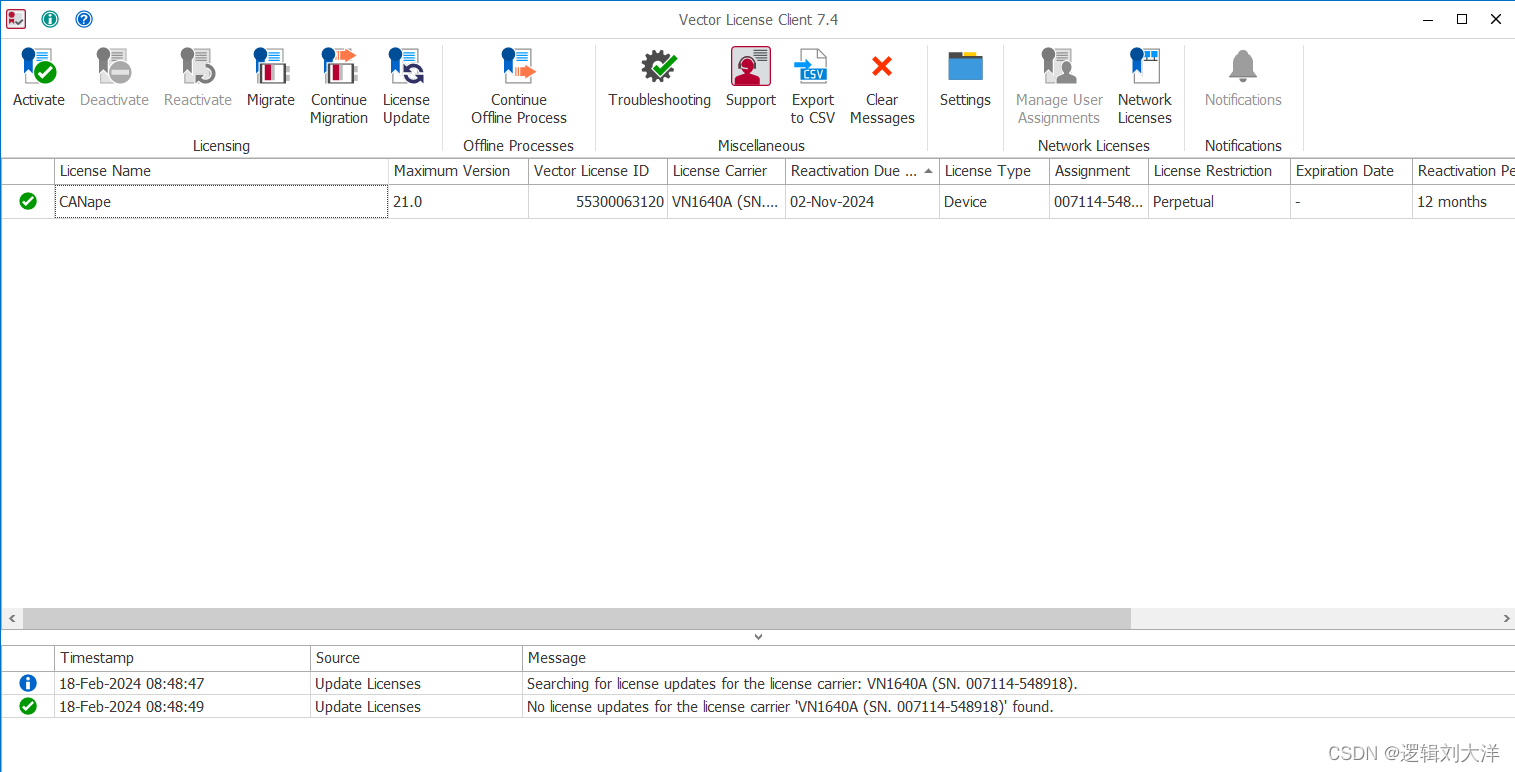
Task: Open Network Licenses
Action: tap(1145, 86)
